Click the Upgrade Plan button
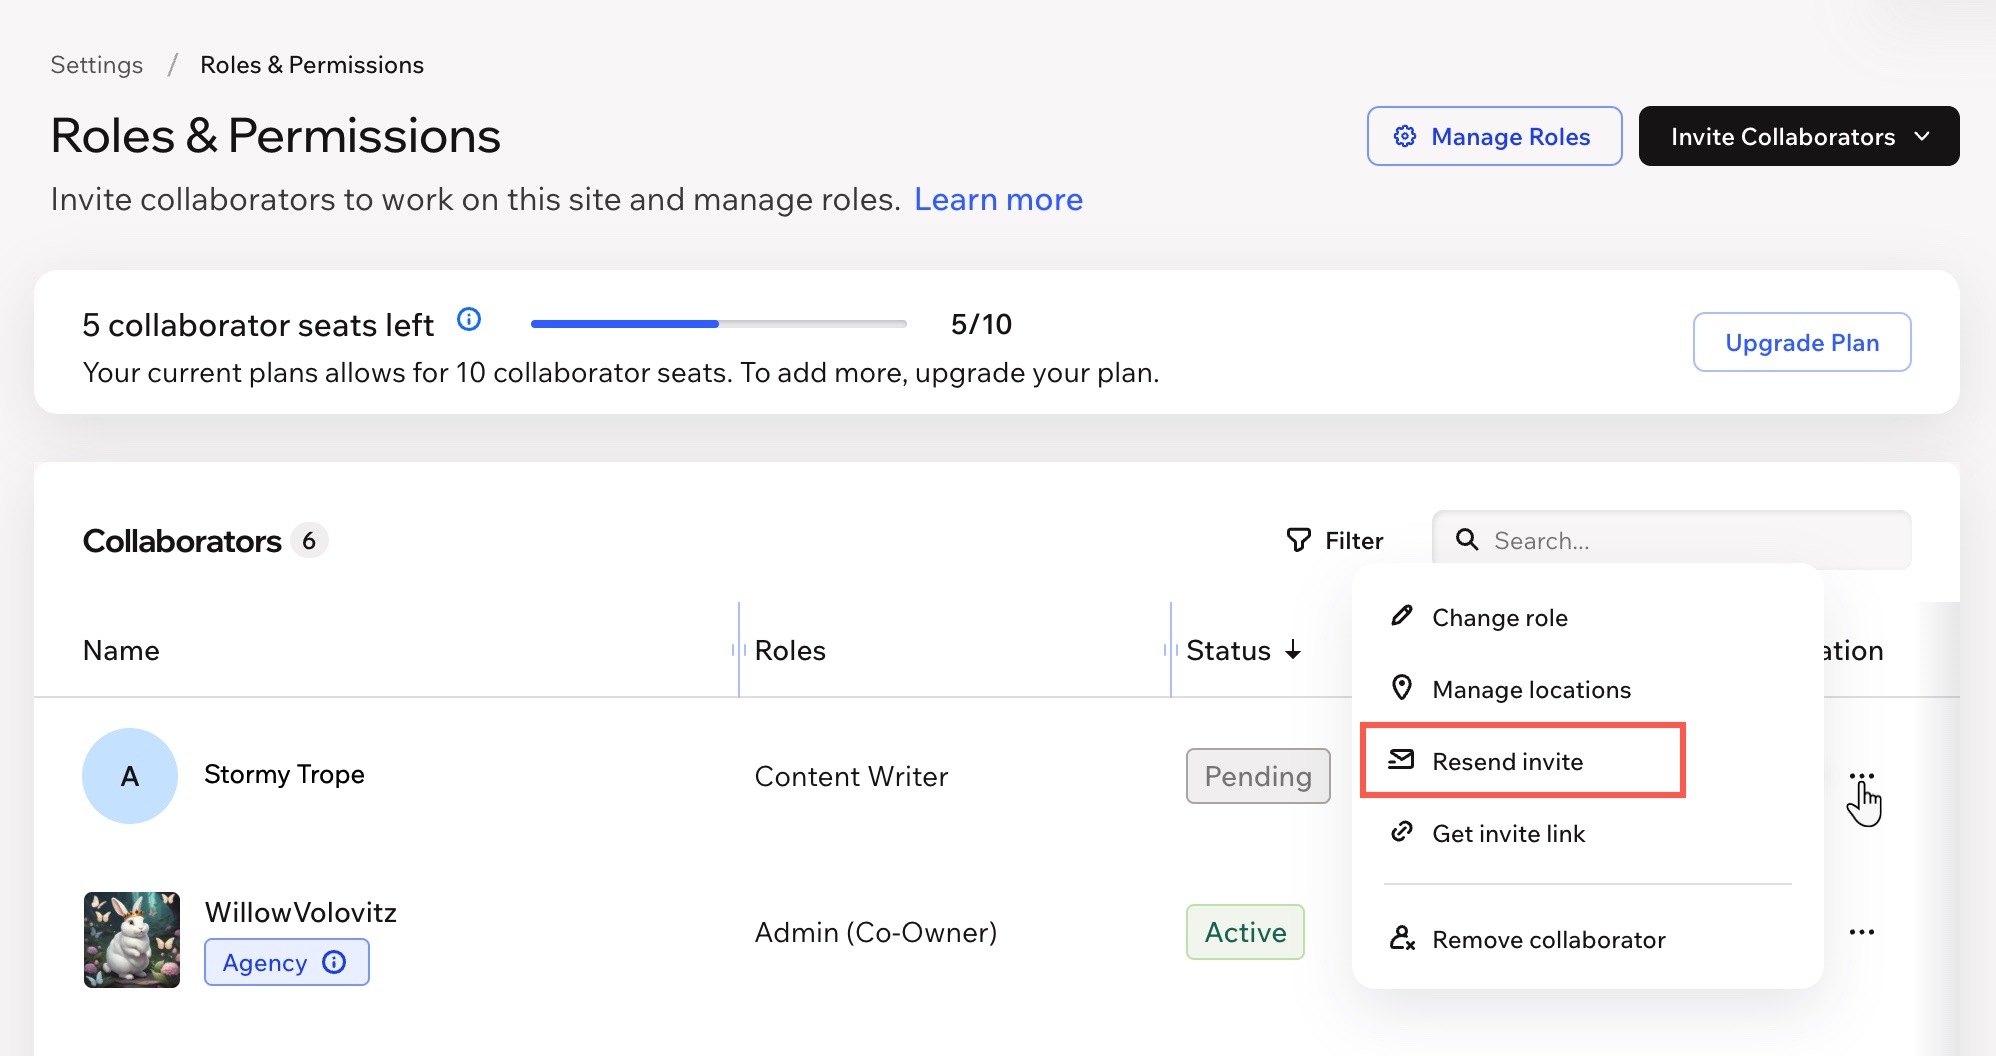The width and height of the screenshot is (1996, 1056). (1802, 342)
